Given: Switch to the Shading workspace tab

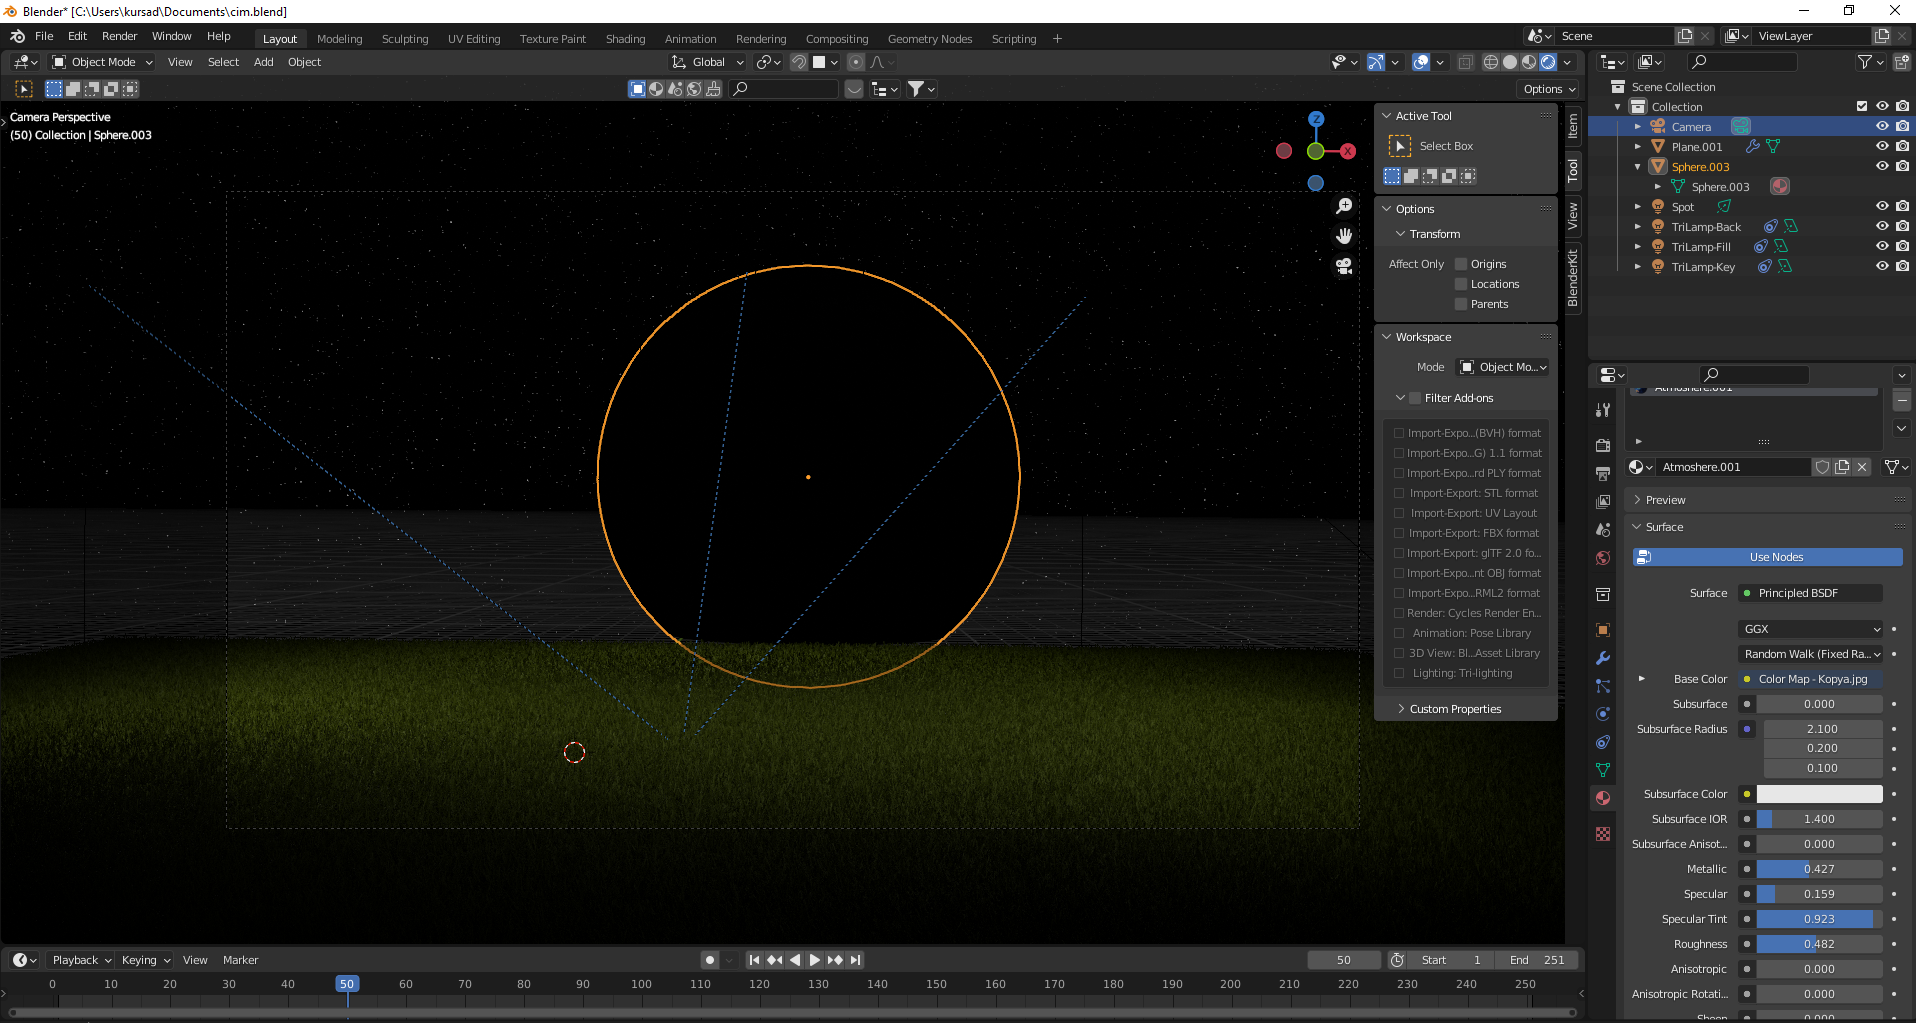Looking at the screenshot, I should point(625,39).
